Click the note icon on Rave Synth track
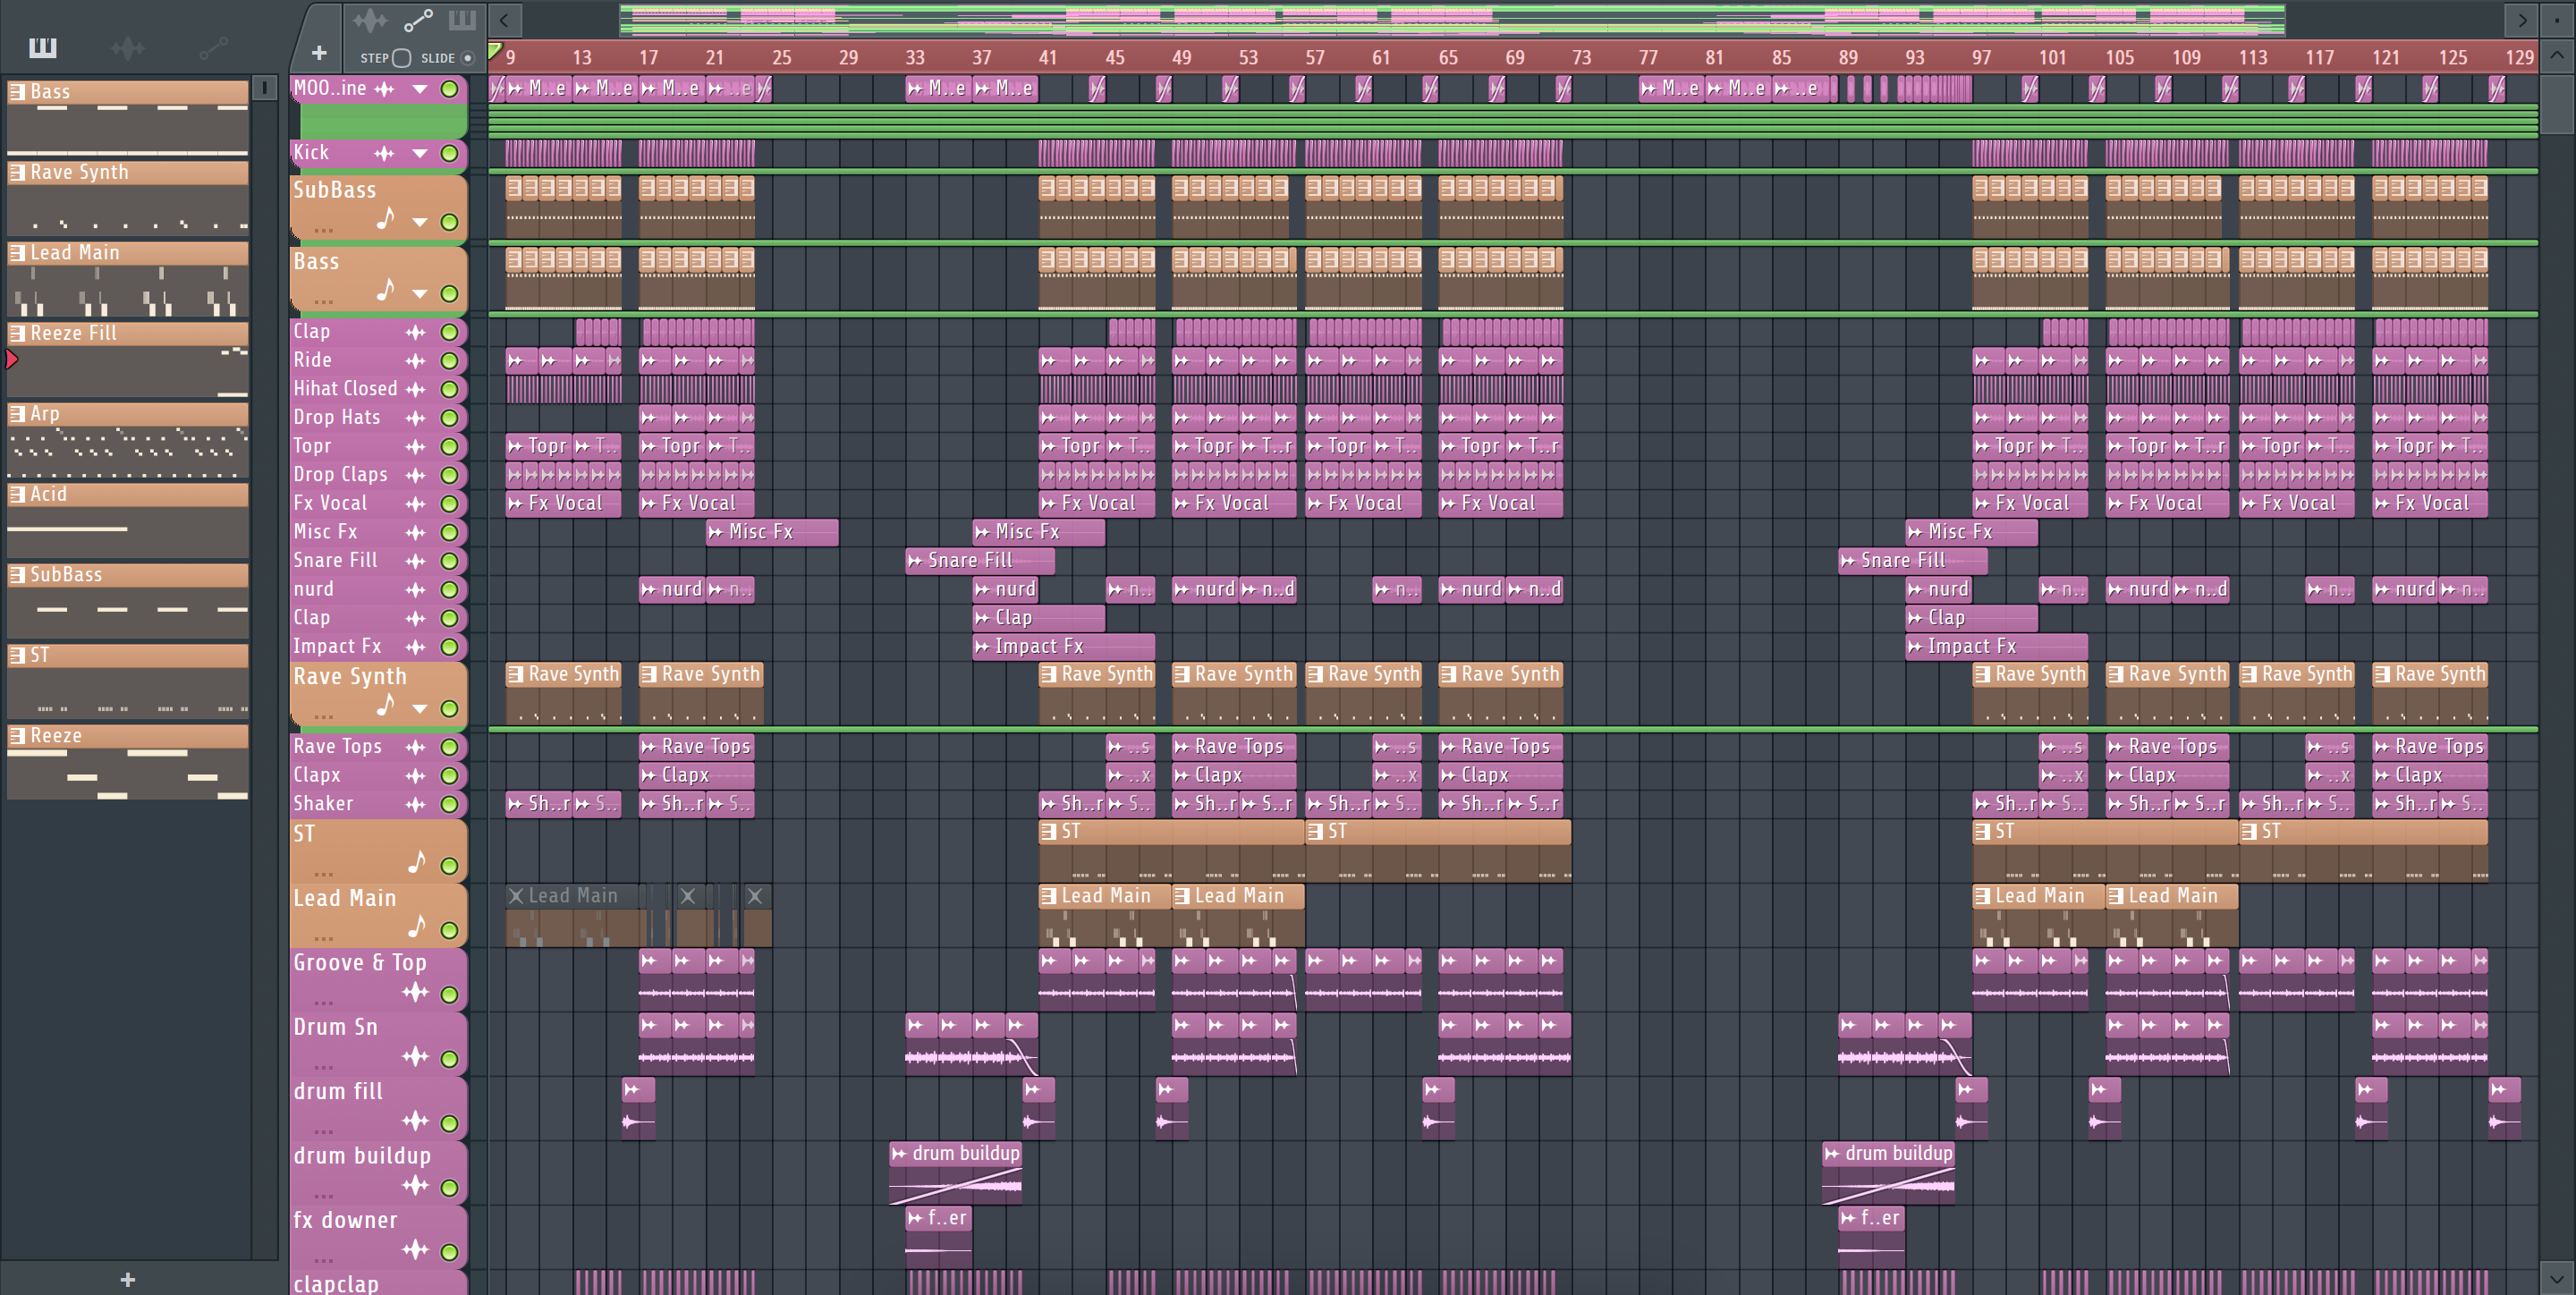 (385, 705)
